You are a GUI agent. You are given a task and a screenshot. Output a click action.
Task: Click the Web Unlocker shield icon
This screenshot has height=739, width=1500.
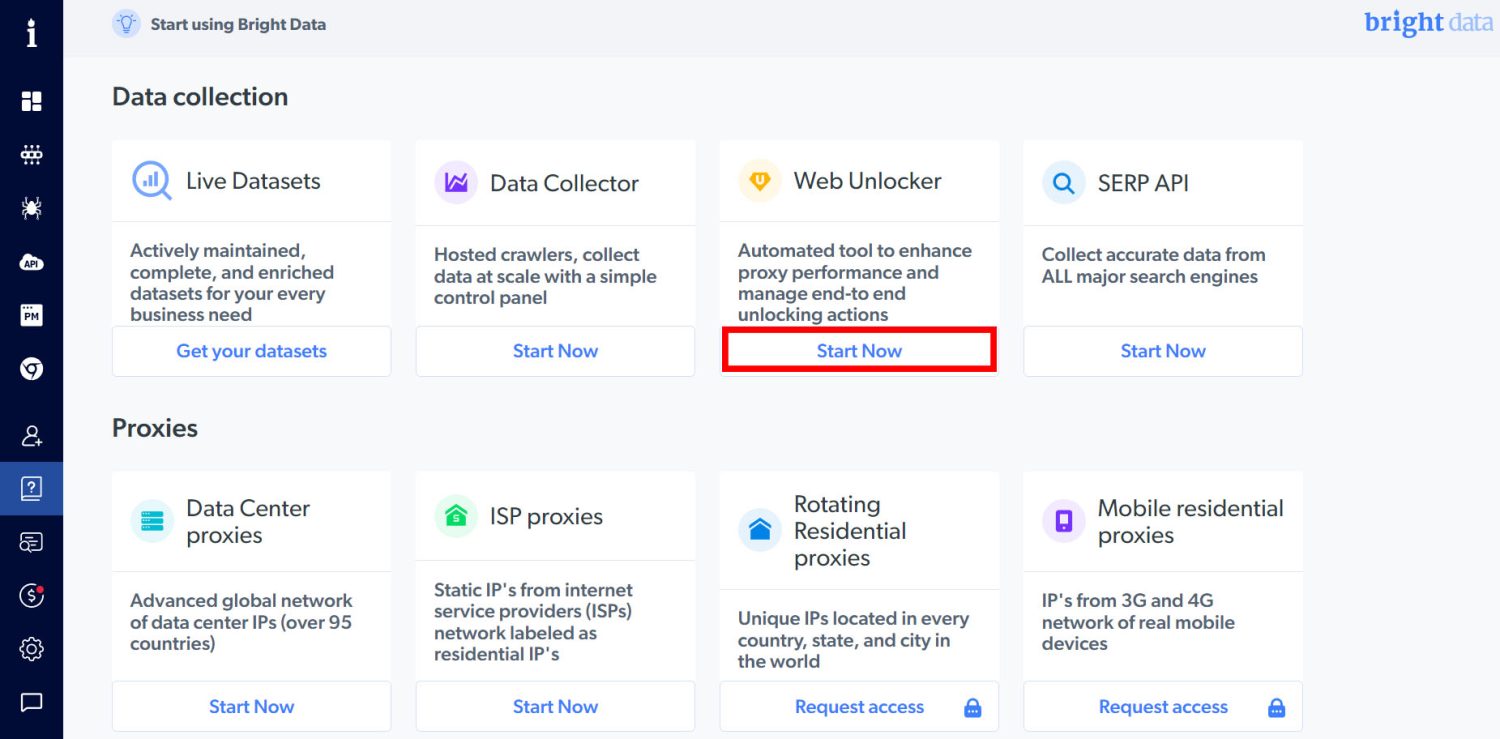[x=760, y=181]
